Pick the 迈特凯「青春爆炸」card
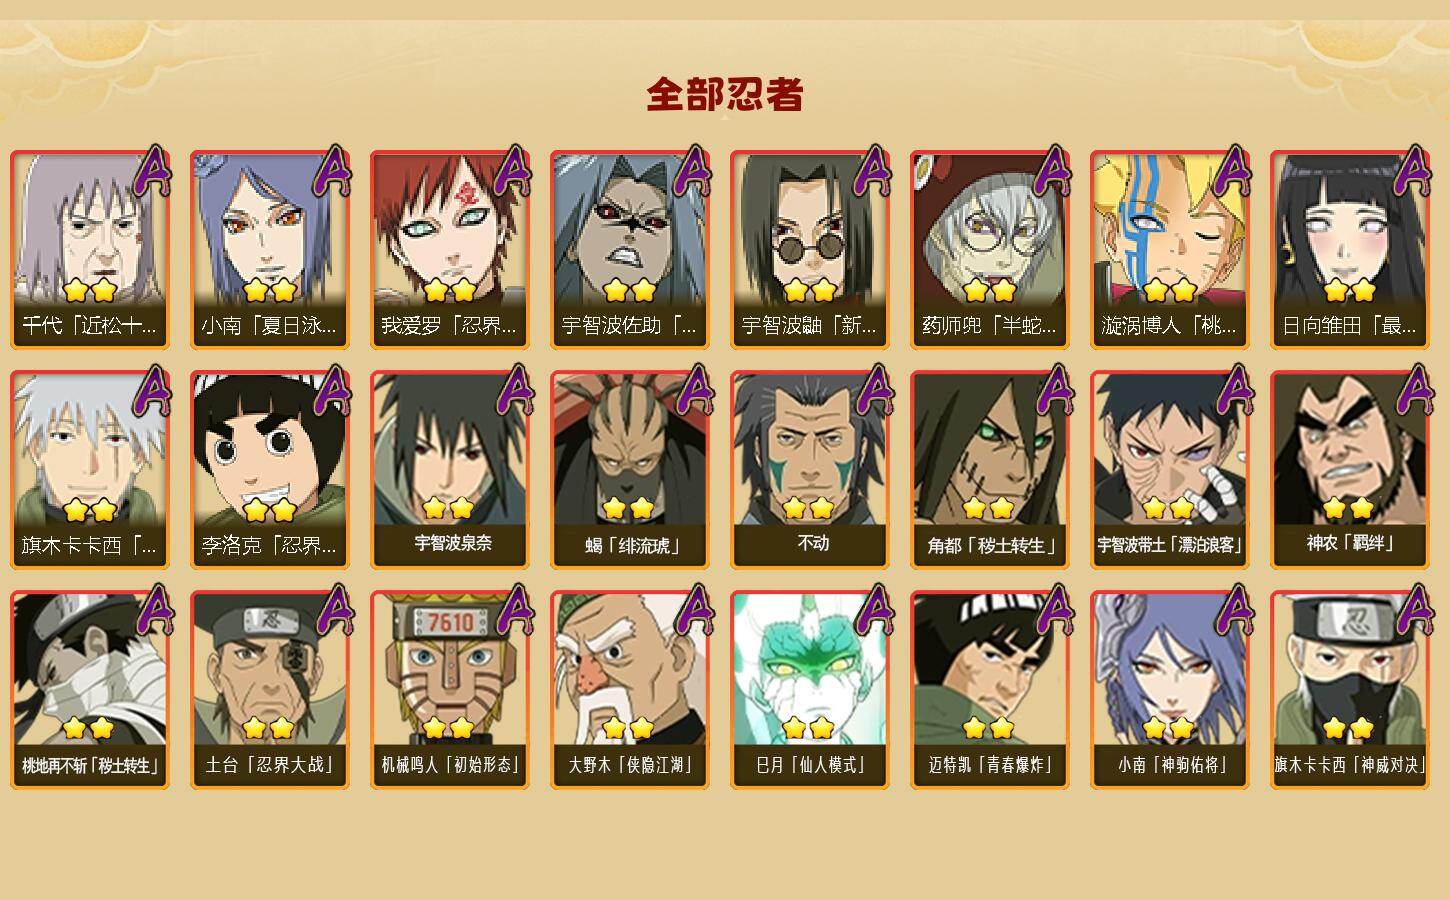This screenshot has width=1450, height=900. click(x=990, y=690)
